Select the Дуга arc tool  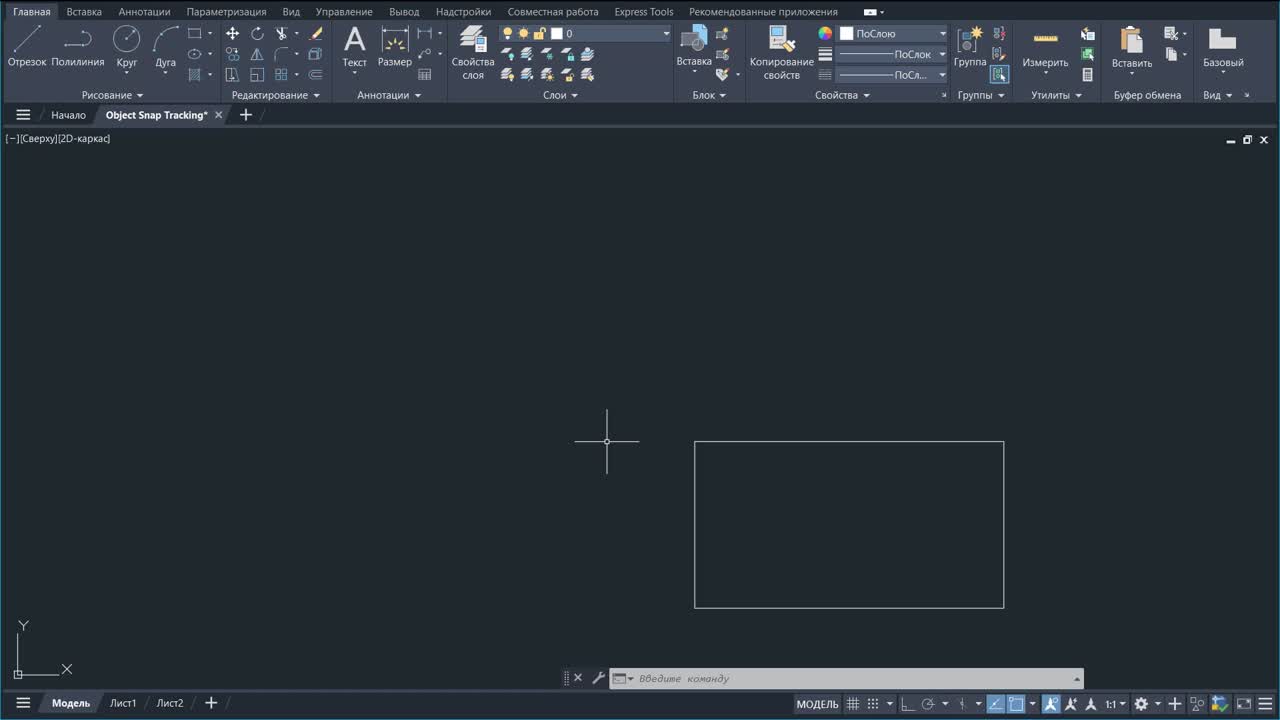click(x=166, y=47)
